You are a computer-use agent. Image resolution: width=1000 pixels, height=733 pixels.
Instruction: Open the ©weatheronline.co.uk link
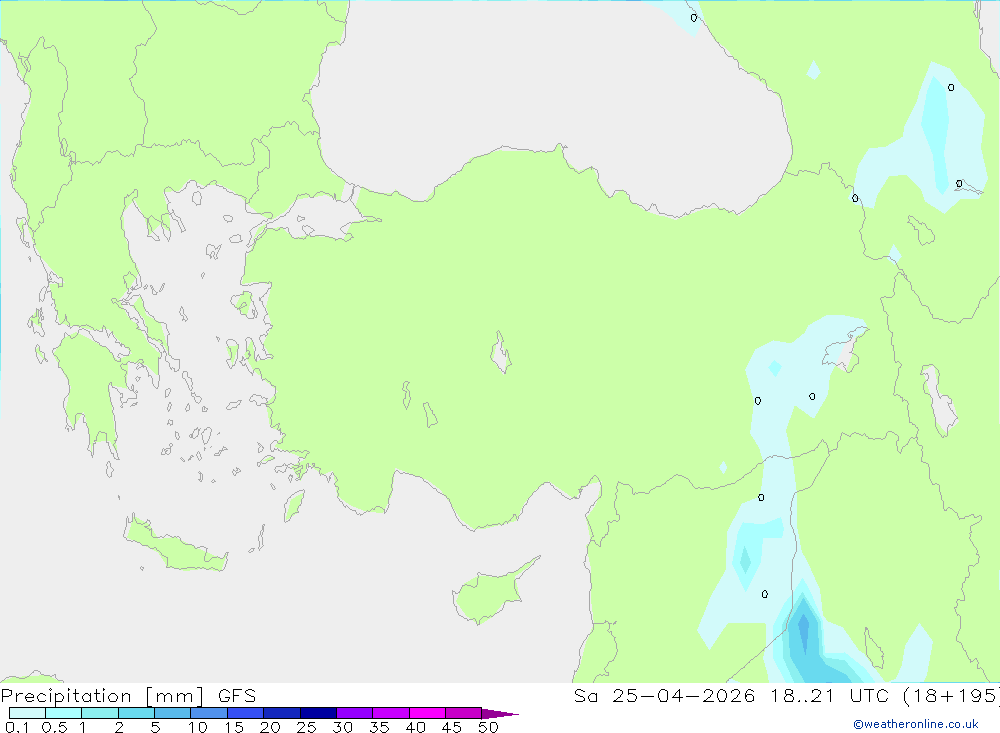915,724
